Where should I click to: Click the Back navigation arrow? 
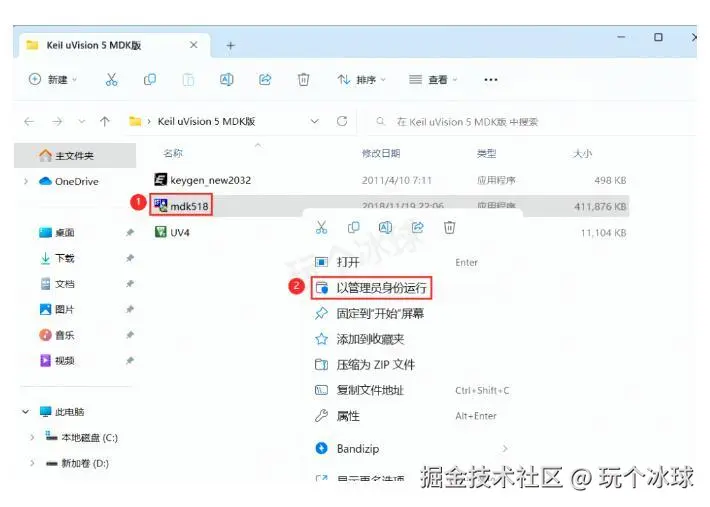(x=29, y=121)
